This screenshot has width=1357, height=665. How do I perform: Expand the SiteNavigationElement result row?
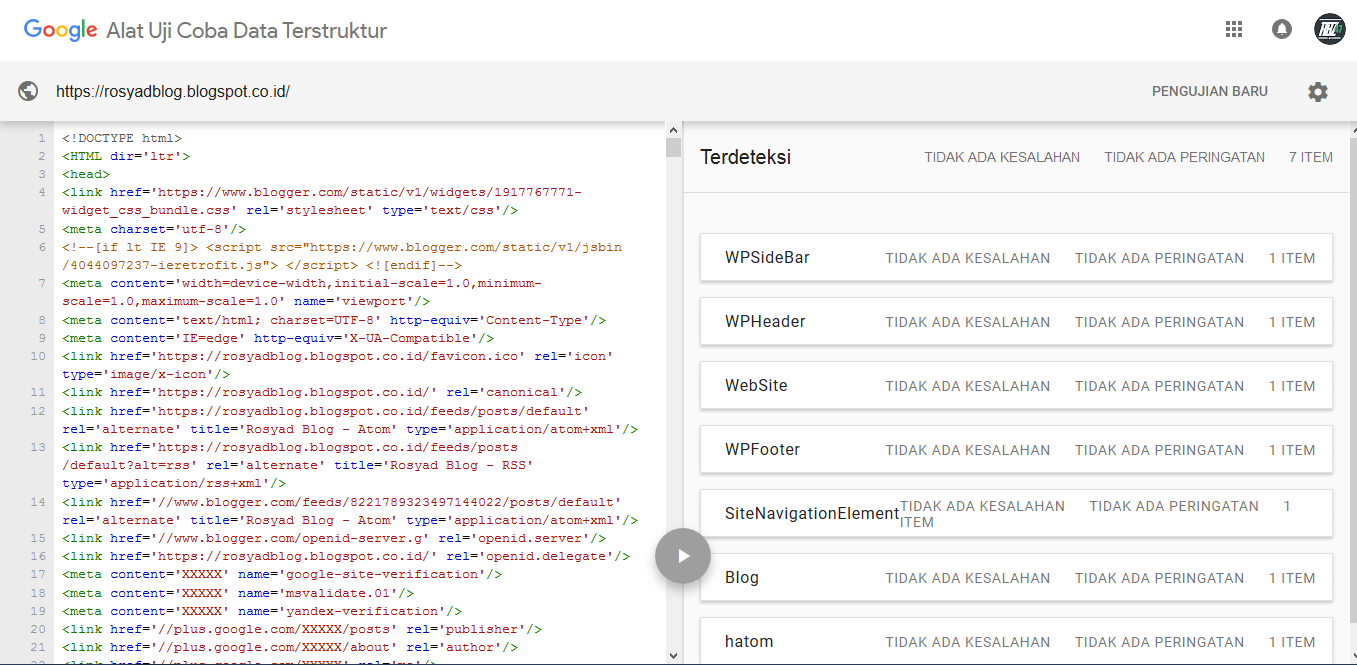[x=1016, y=514]
